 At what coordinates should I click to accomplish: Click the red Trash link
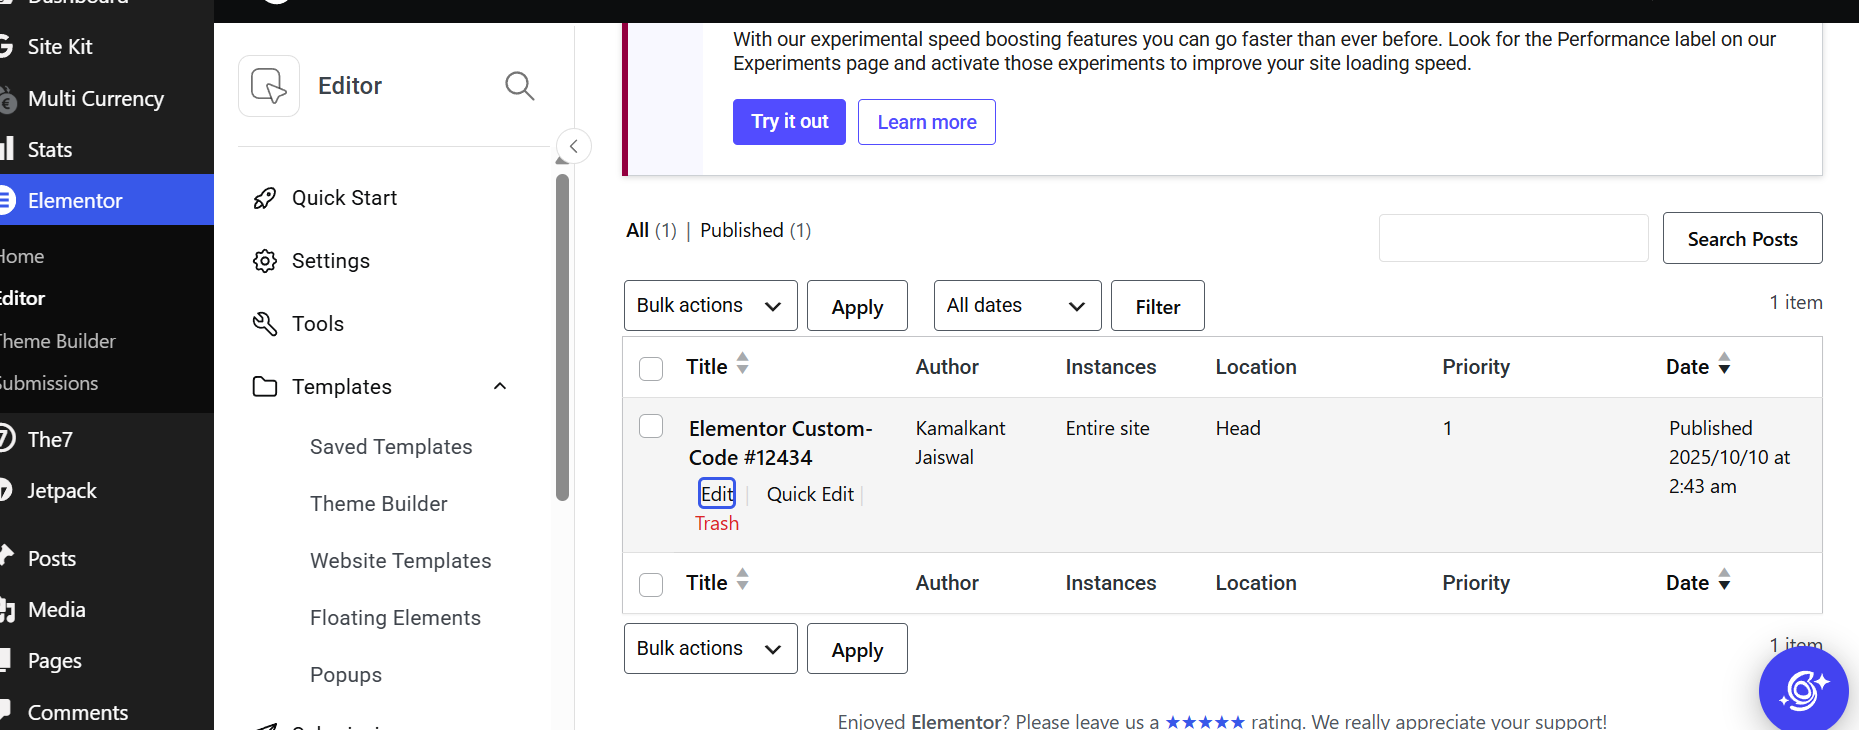717,523
